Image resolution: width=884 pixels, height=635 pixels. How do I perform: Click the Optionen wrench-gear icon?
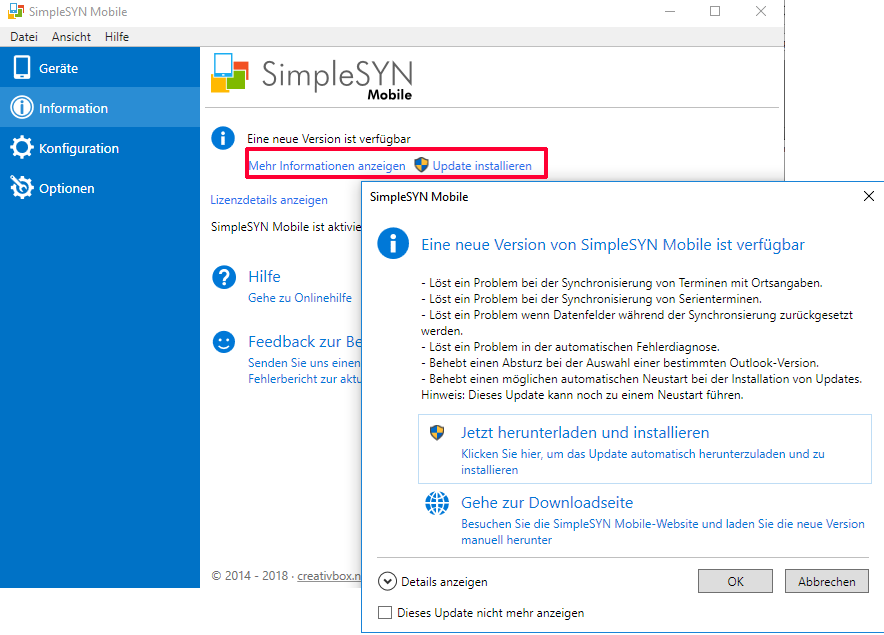(21, 188)
